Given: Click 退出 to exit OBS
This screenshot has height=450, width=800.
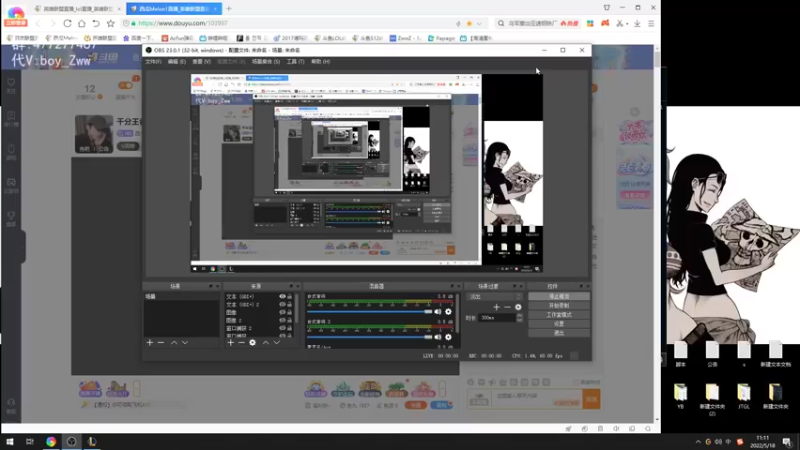Looking at the screenshot, I should (559, 333).
